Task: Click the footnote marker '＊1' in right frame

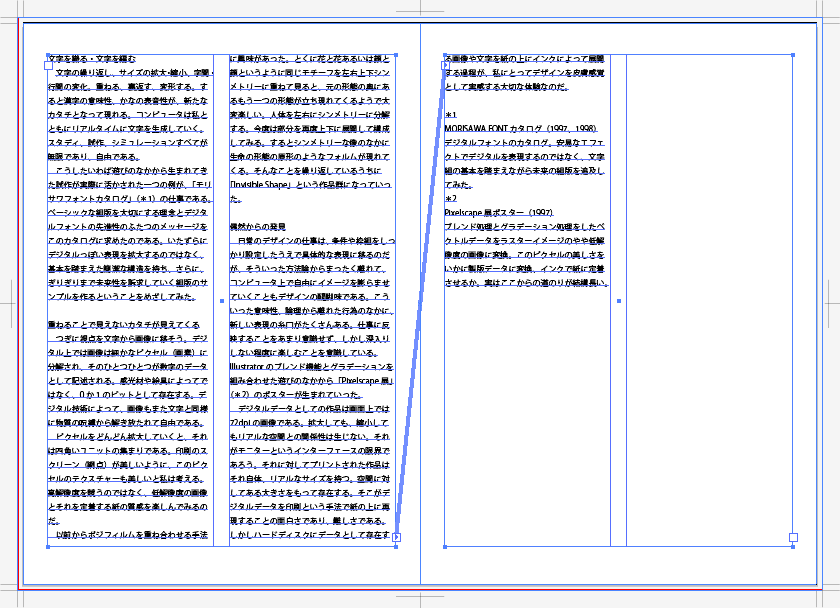Action: pyautogui.click(x=451, y=115)
